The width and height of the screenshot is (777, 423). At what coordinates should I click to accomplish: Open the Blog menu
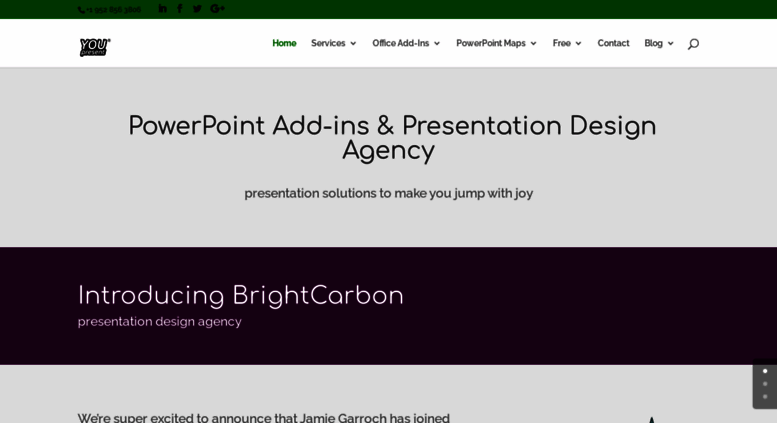pos(653,43)
